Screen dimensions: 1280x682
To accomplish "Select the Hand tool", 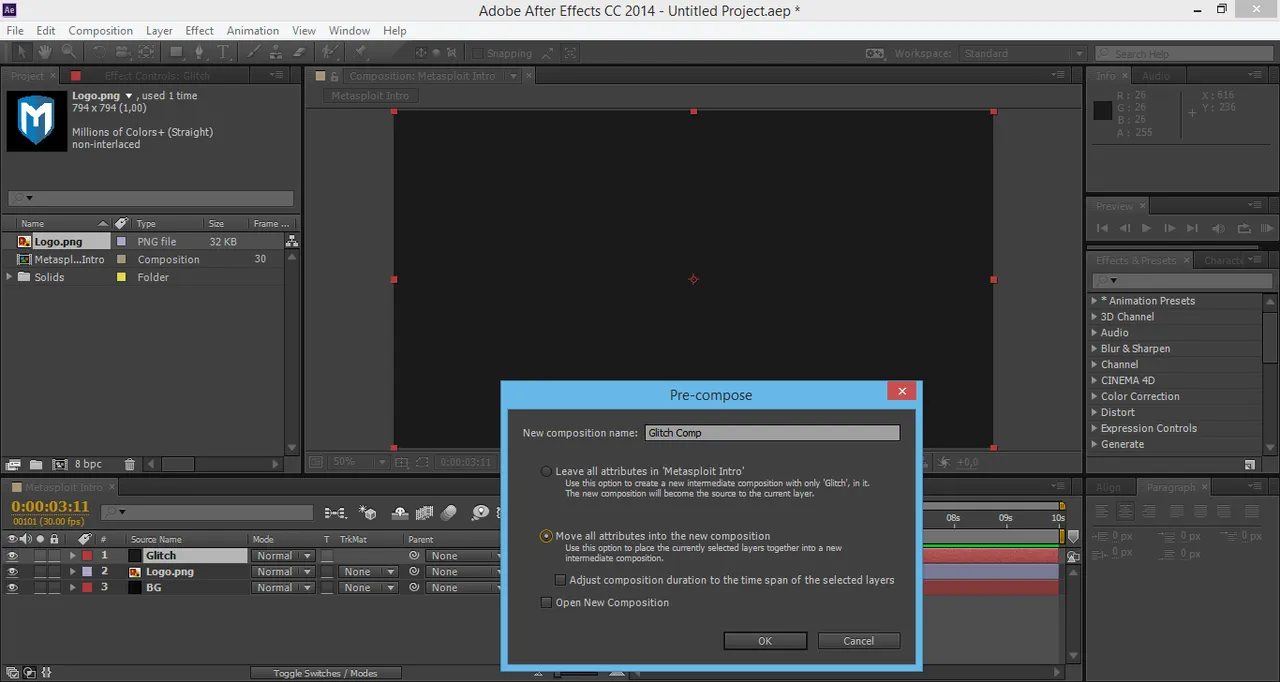I will (x=45, y=52).
